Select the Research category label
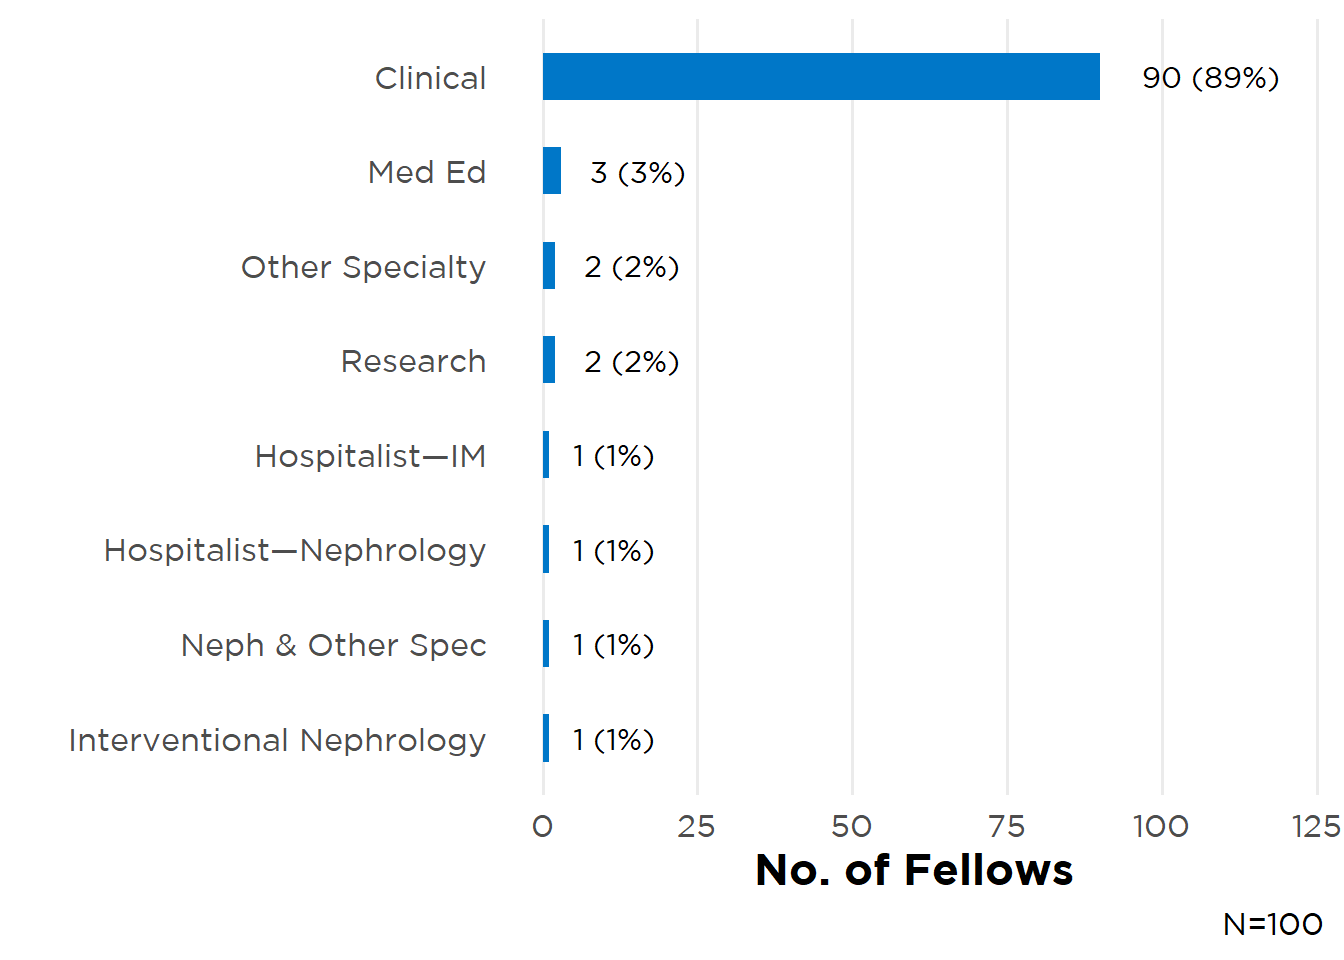1344x960 pixels. click(413, 361)
